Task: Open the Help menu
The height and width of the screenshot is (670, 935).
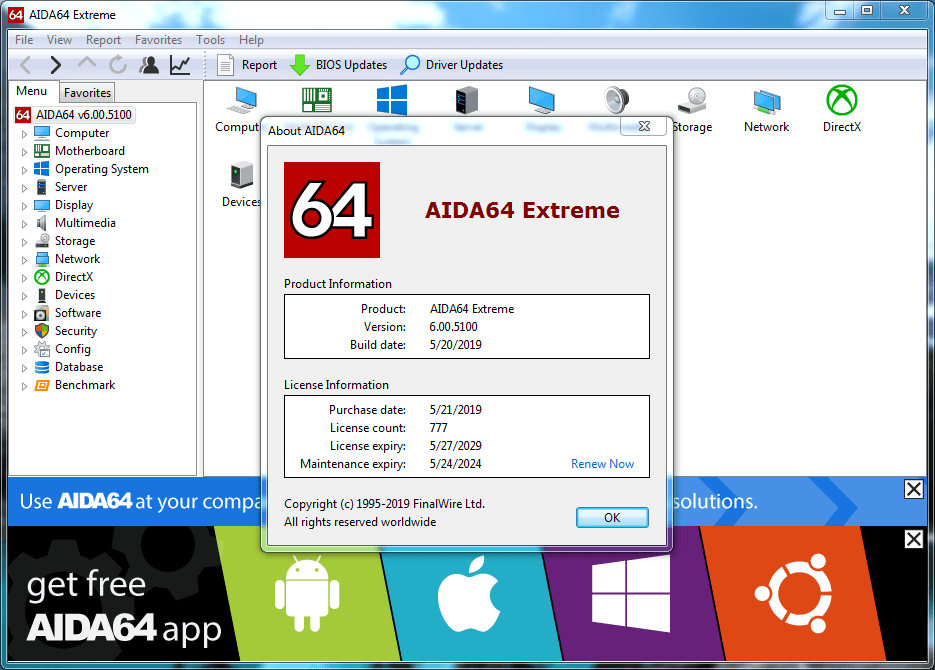Action: pyautogui.click(x=251, y=40)
